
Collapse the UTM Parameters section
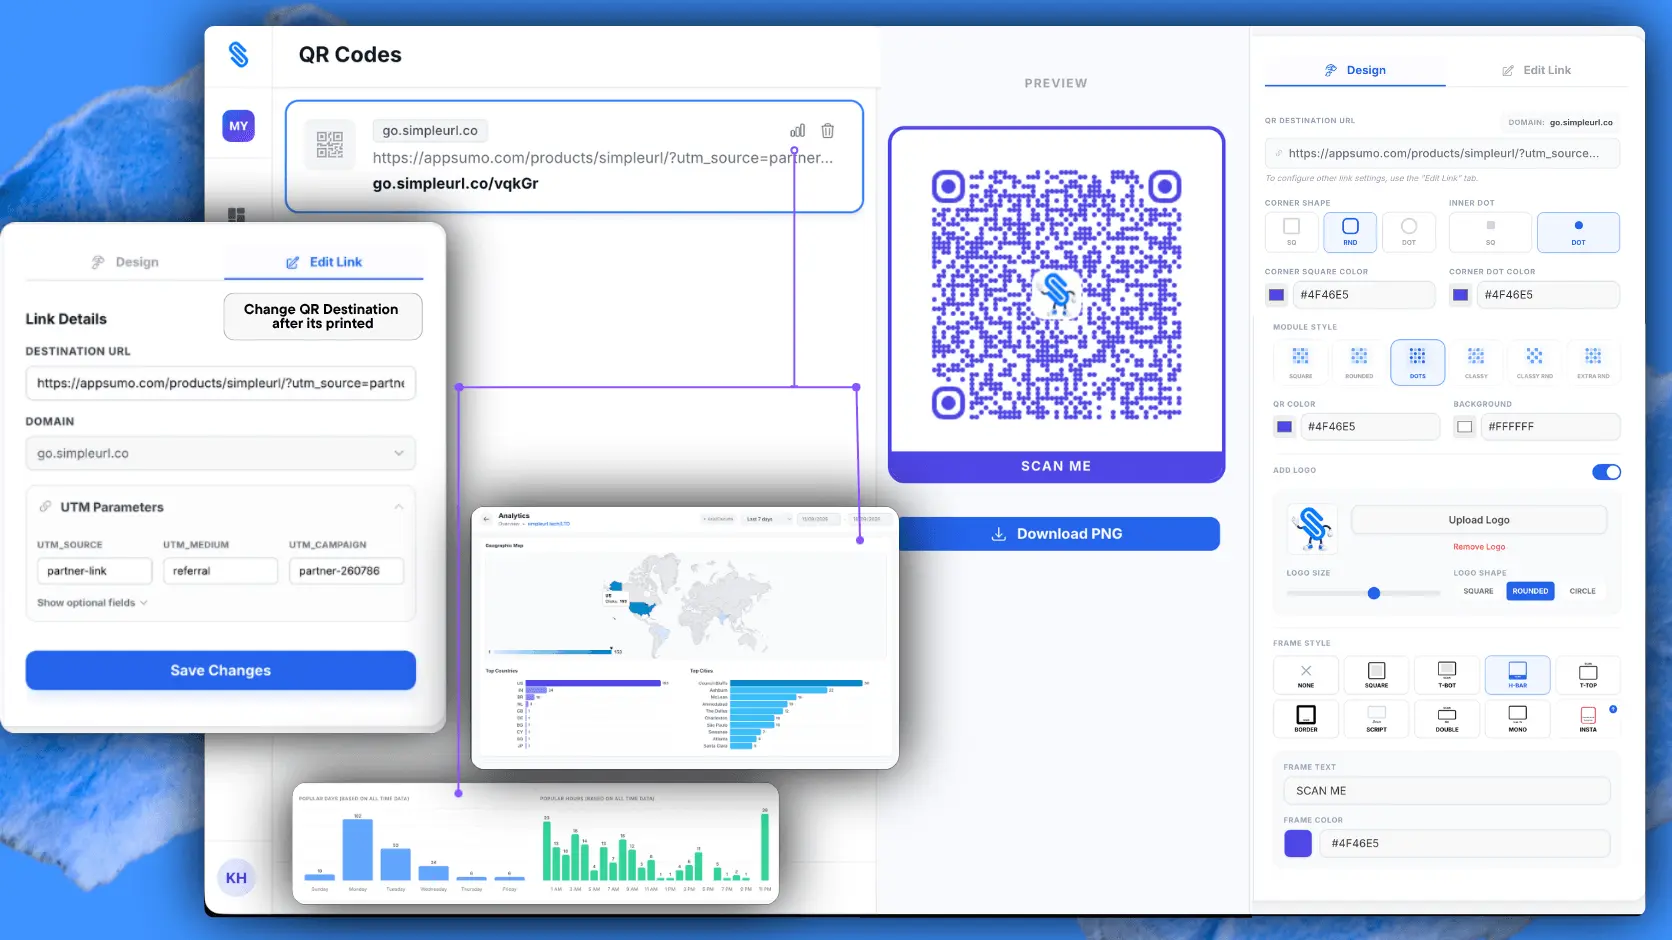[x=399, y=507]
